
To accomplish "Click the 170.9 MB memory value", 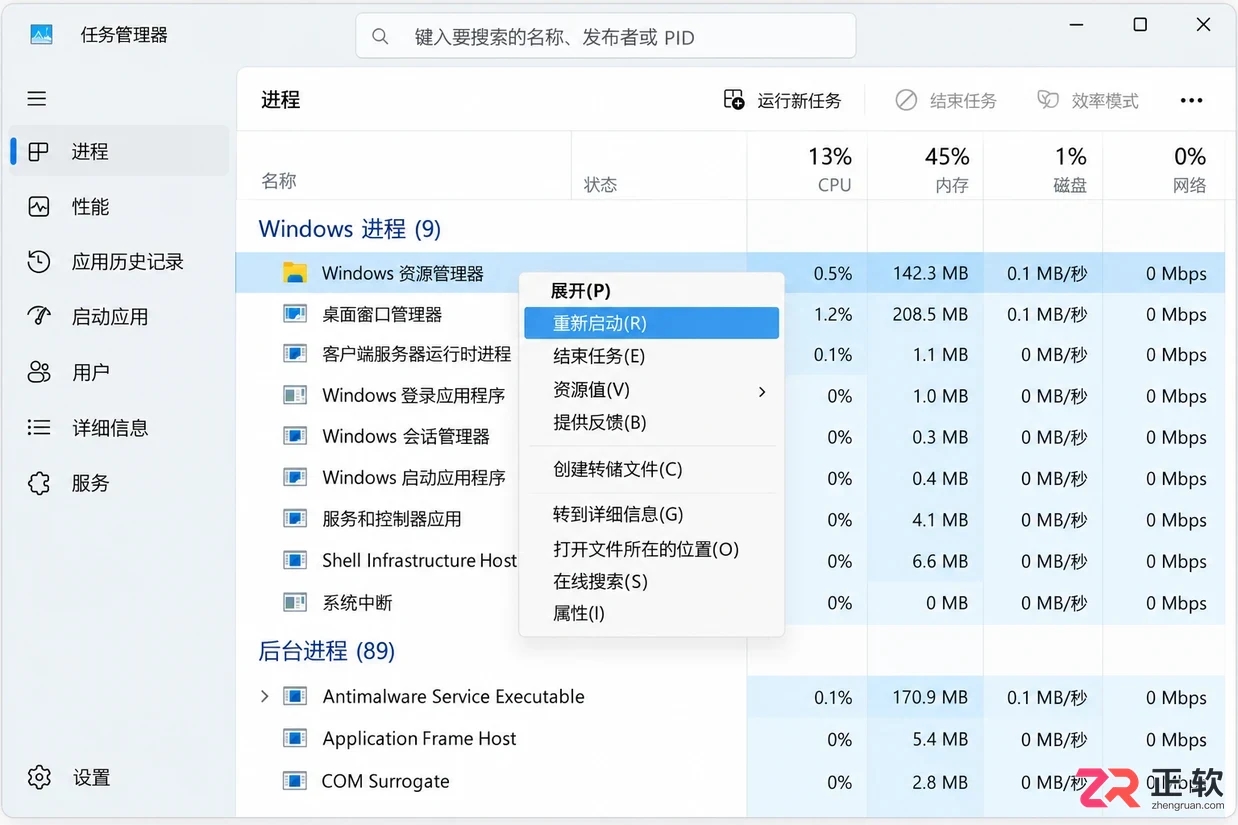I will coord(930,697).
